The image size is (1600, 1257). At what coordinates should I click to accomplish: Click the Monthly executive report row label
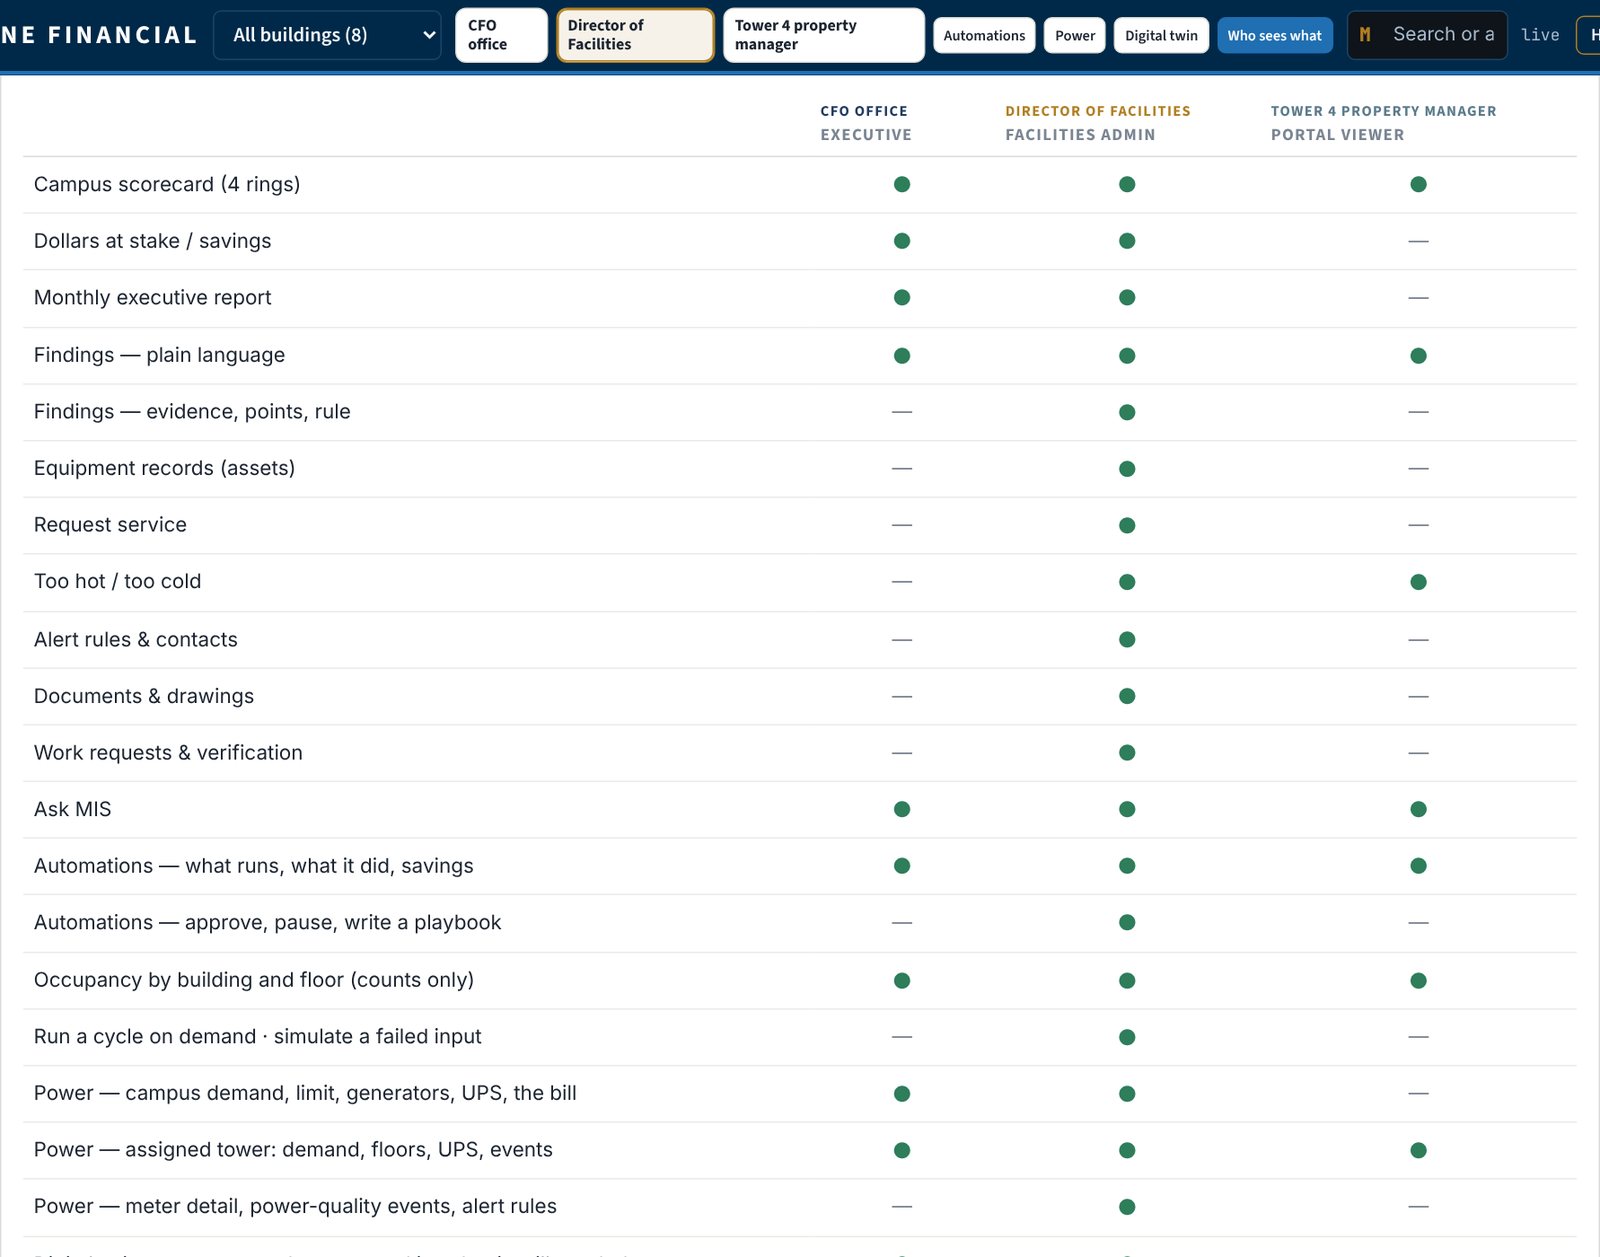click(153, 297)
